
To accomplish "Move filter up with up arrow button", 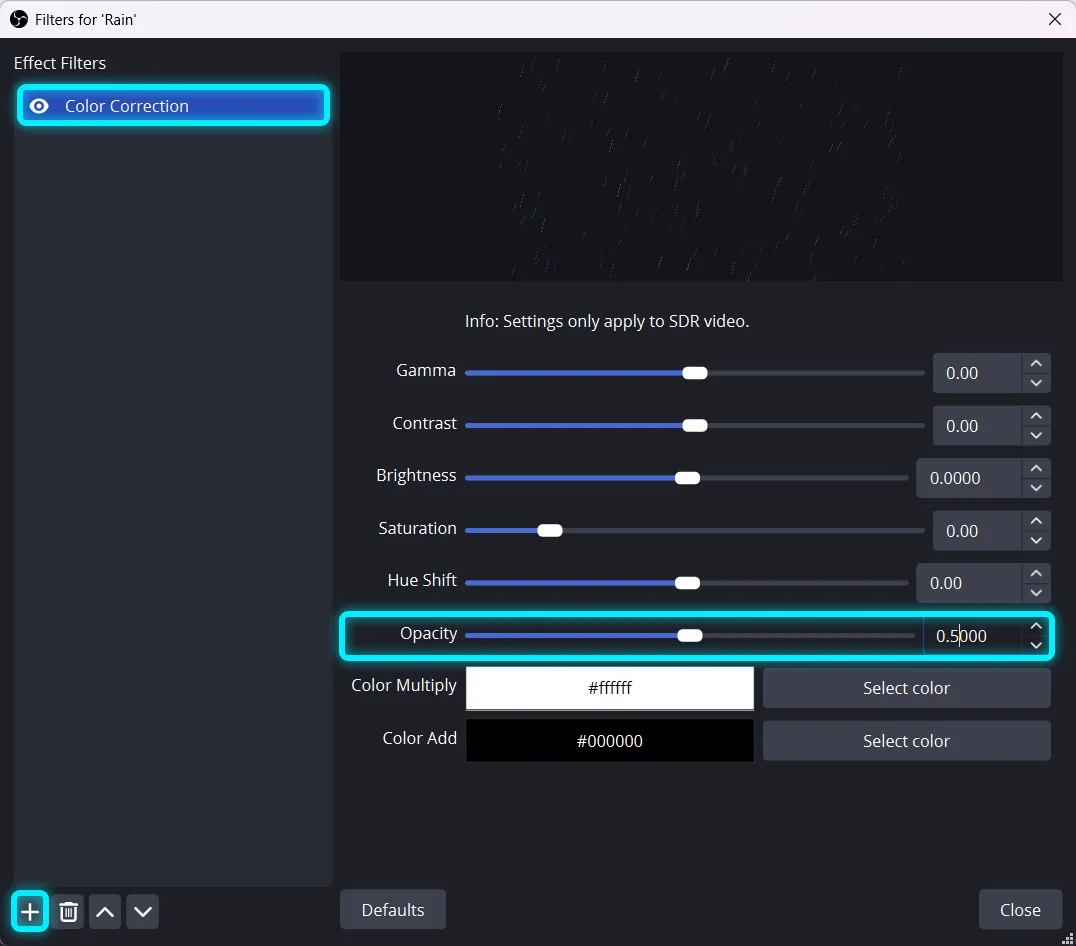I will coord(105,912).
